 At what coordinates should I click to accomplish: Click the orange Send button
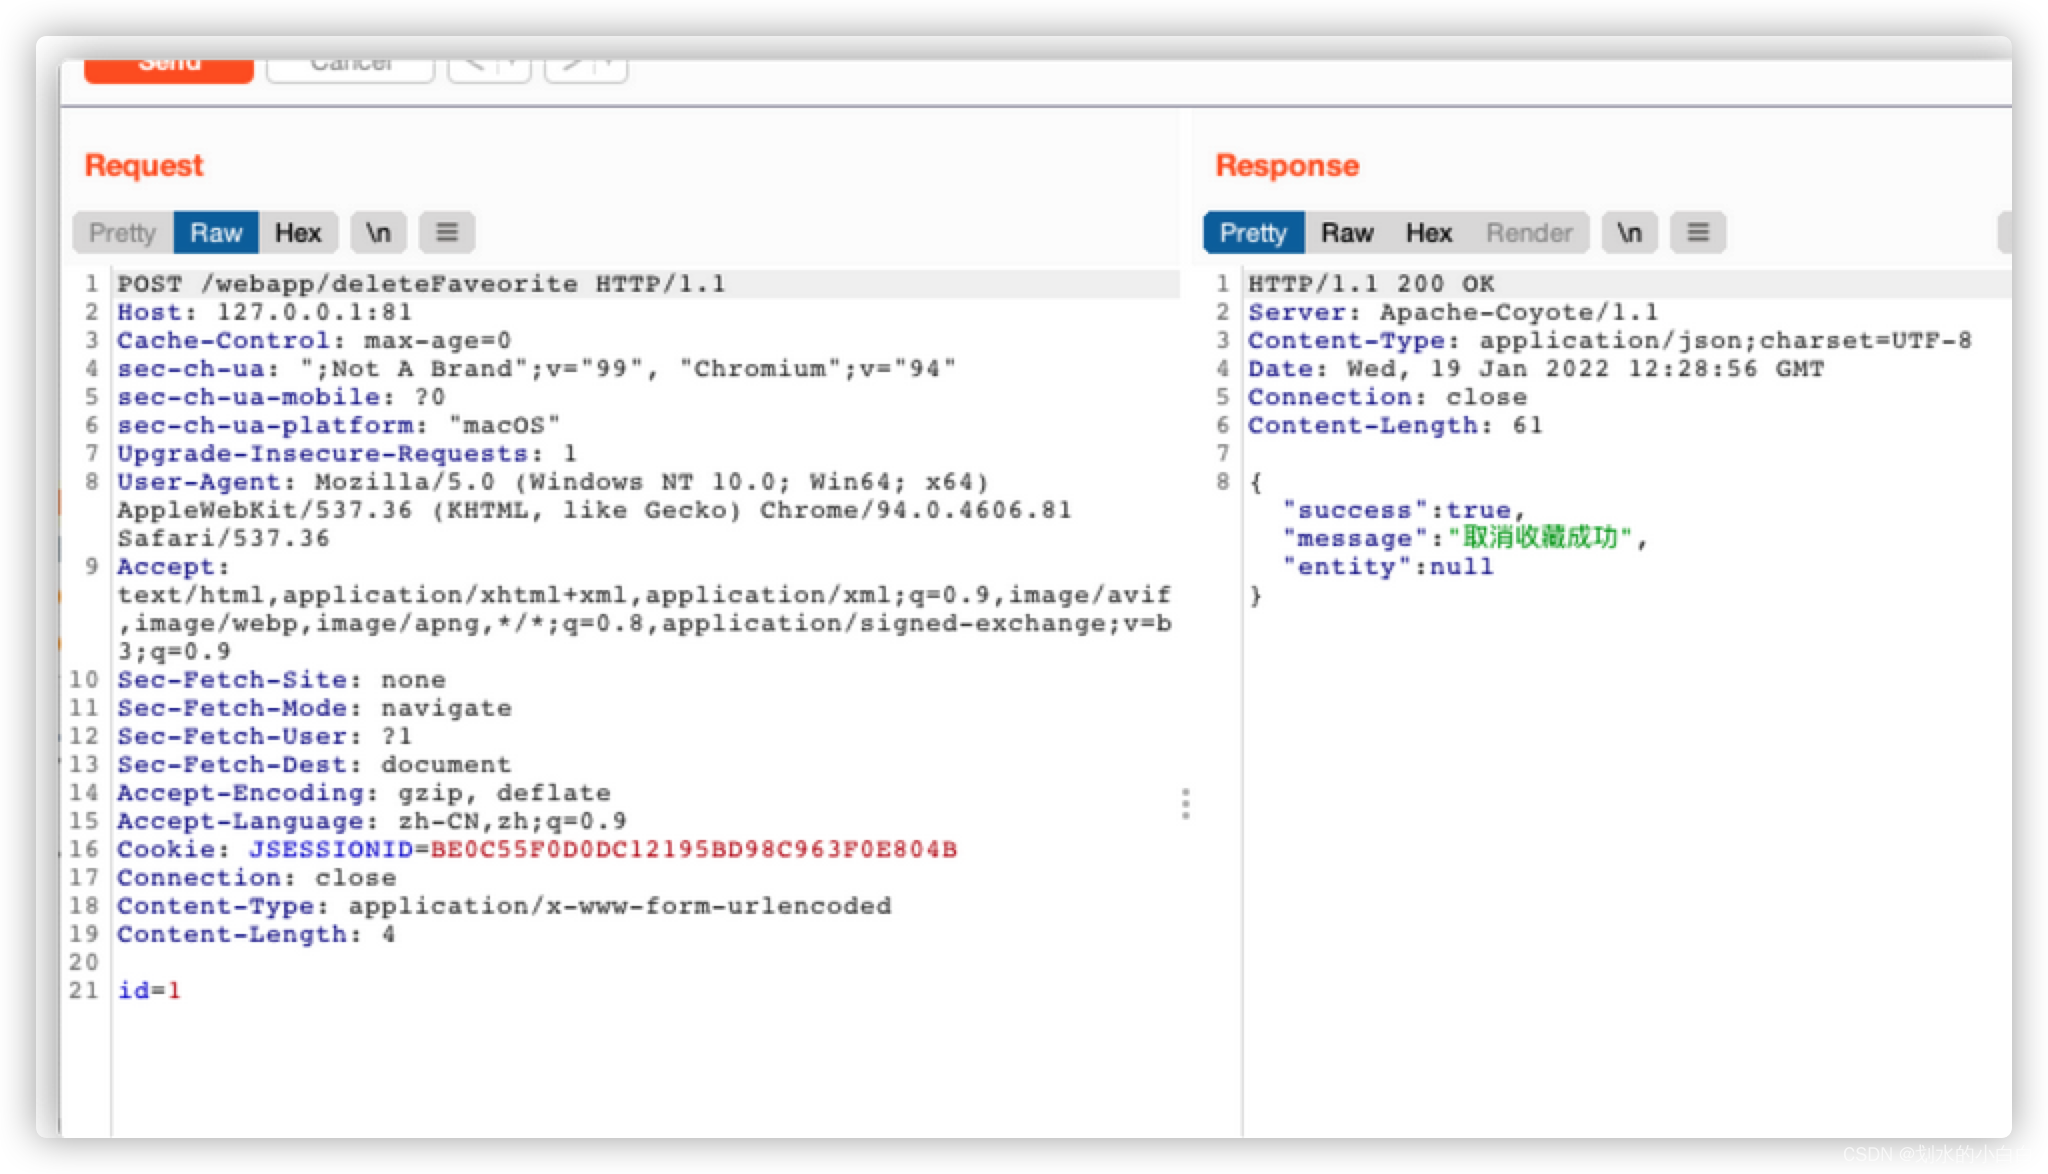pyautogui.click(x=169, y=69)
